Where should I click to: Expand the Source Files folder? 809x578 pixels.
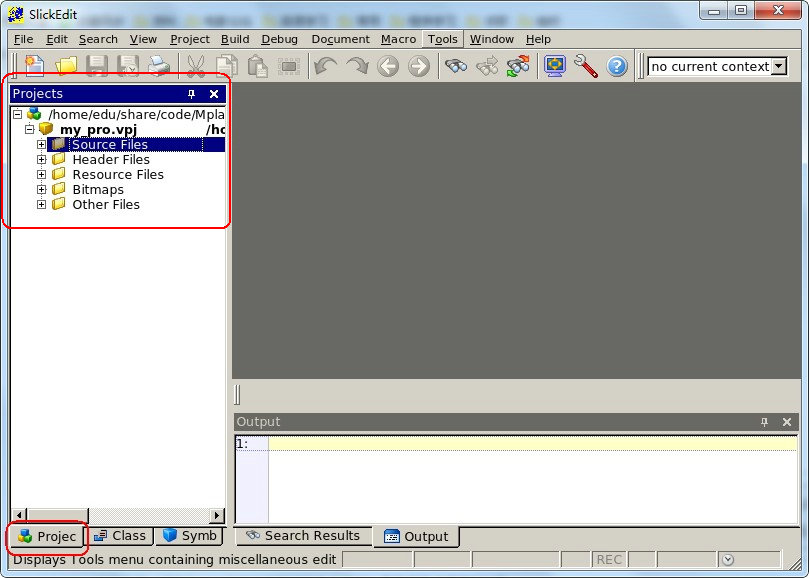pos(41,144)
